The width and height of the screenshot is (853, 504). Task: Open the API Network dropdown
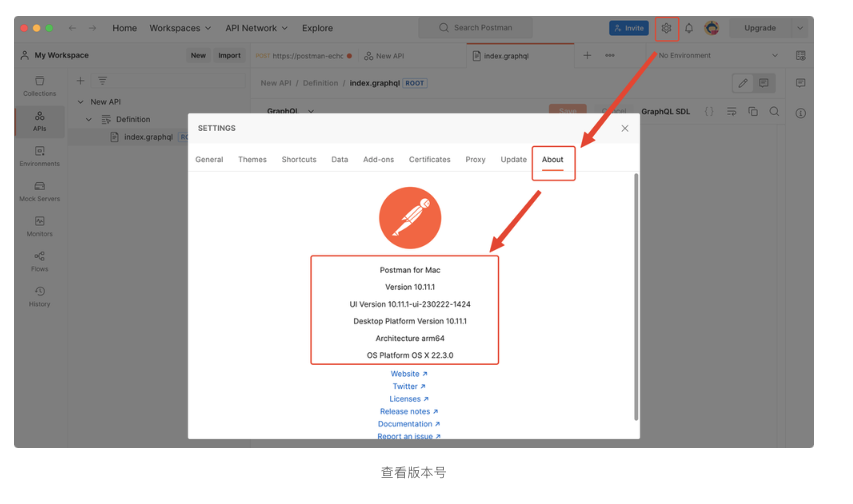256,28
